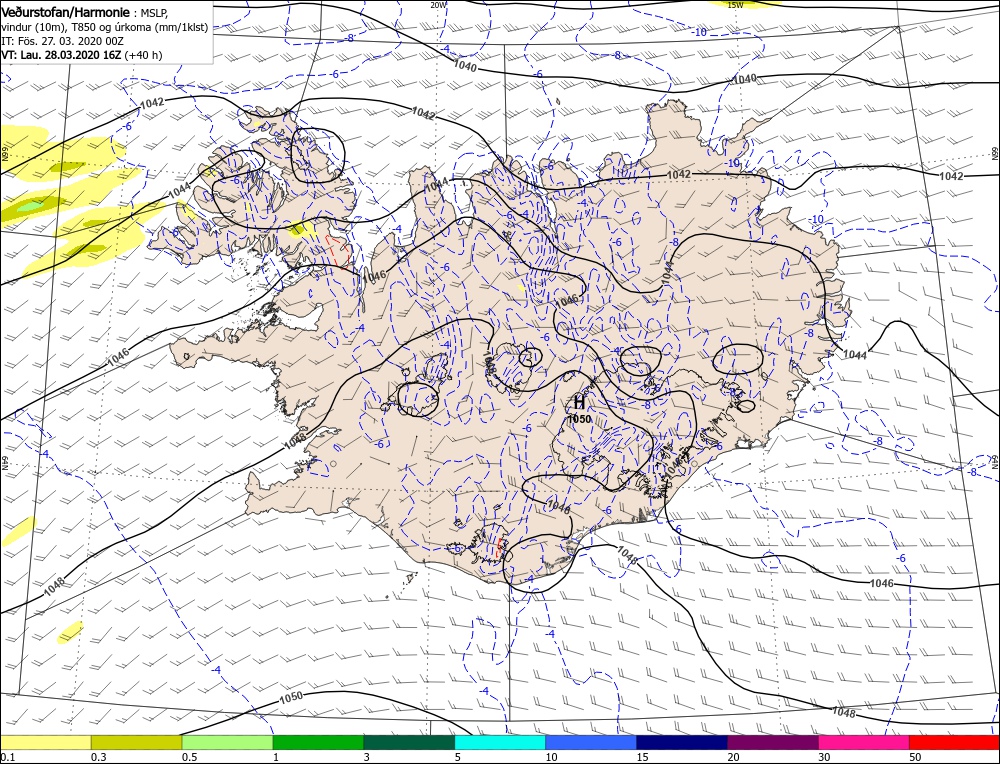Click the 1050 value beneath the H marker

coord(580,419)
